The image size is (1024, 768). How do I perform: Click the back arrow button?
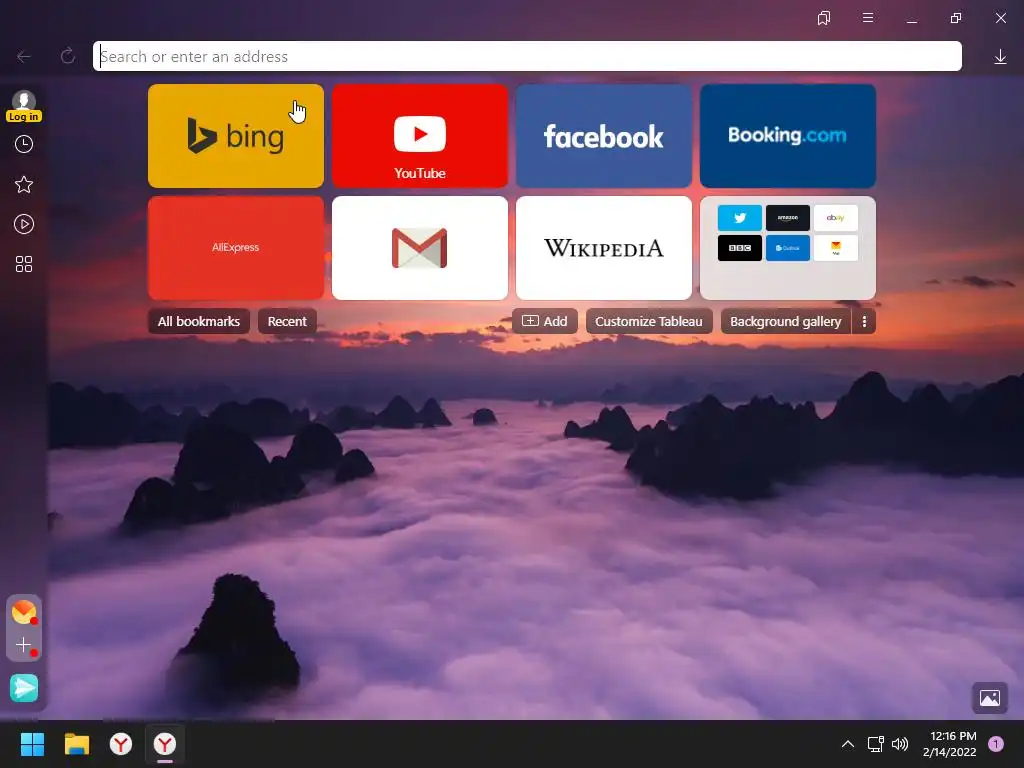(24, 57)
